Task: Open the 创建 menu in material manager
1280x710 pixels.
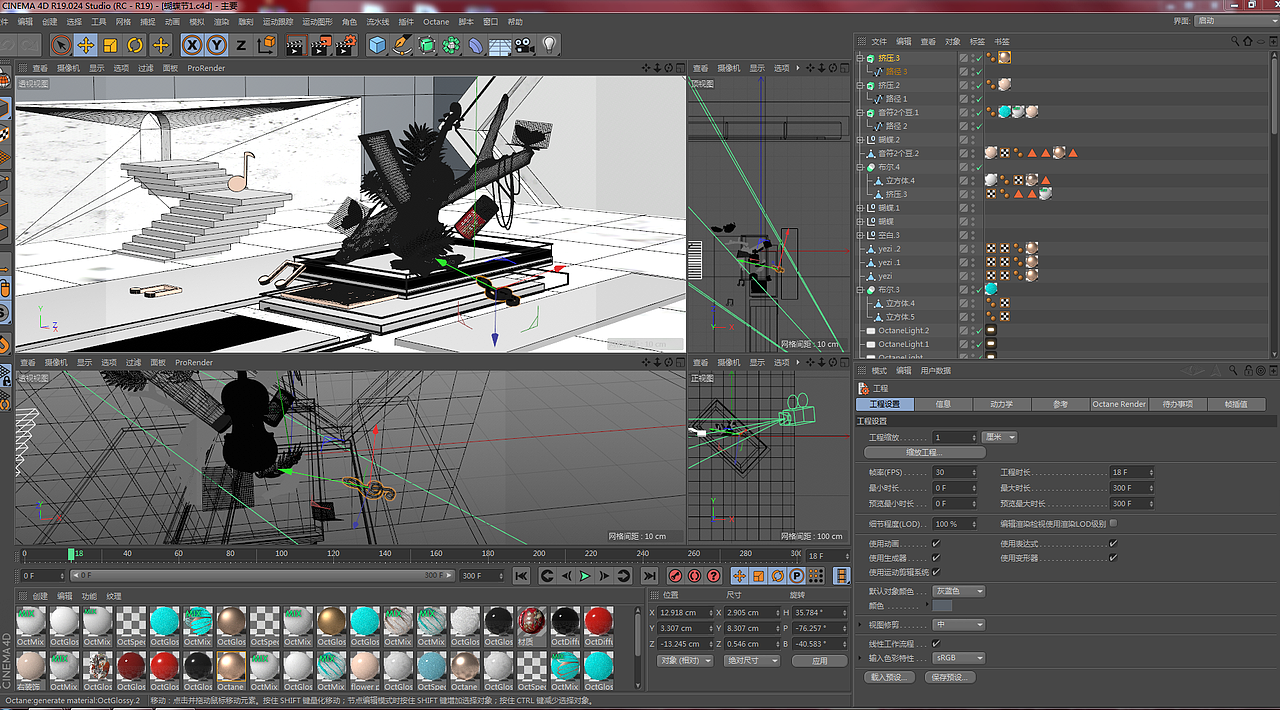Action: click(x=40, y=596)
